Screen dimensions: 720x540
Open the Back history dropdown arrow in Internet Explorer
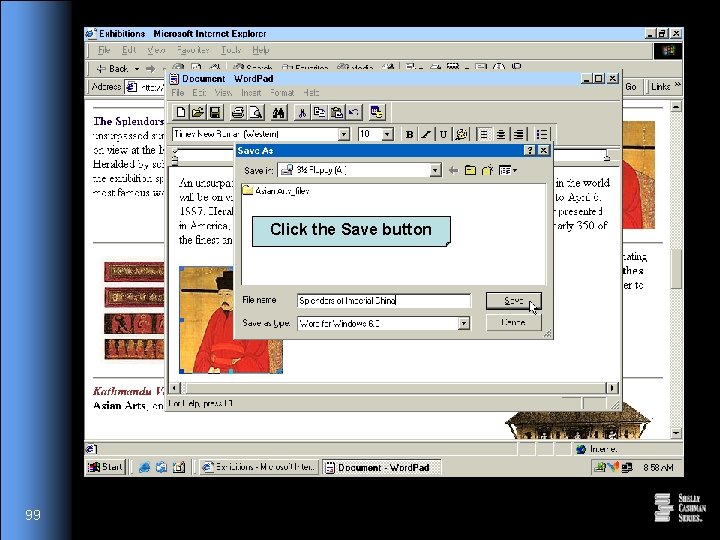(137, 69)
